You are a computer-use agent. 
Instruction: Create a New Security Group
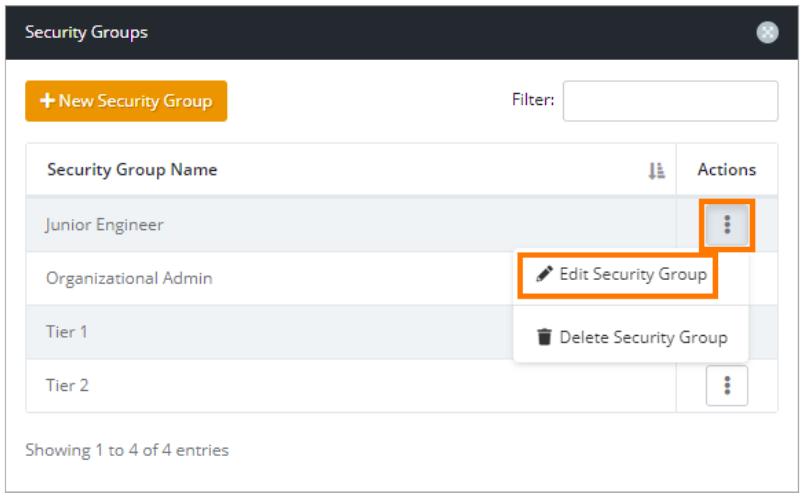click(126, 101)
